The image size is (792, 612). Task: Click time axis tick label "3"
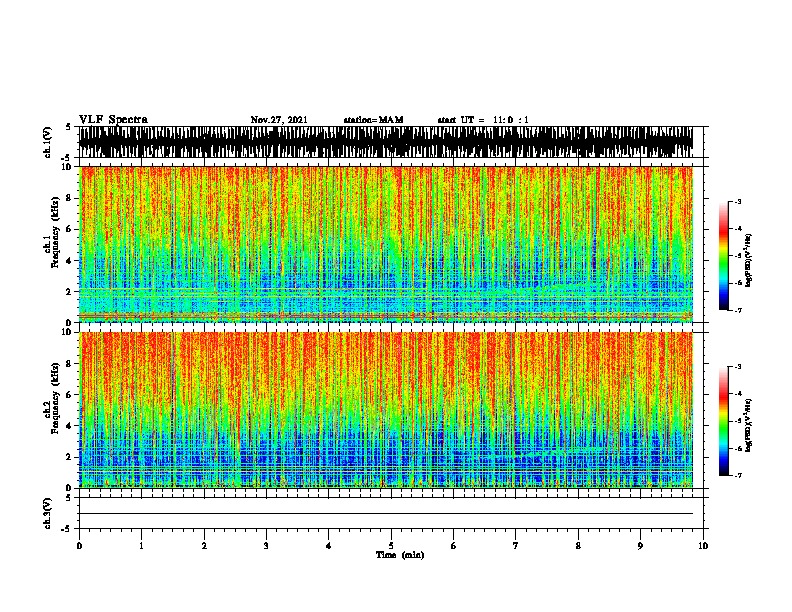tap(266, 545)
